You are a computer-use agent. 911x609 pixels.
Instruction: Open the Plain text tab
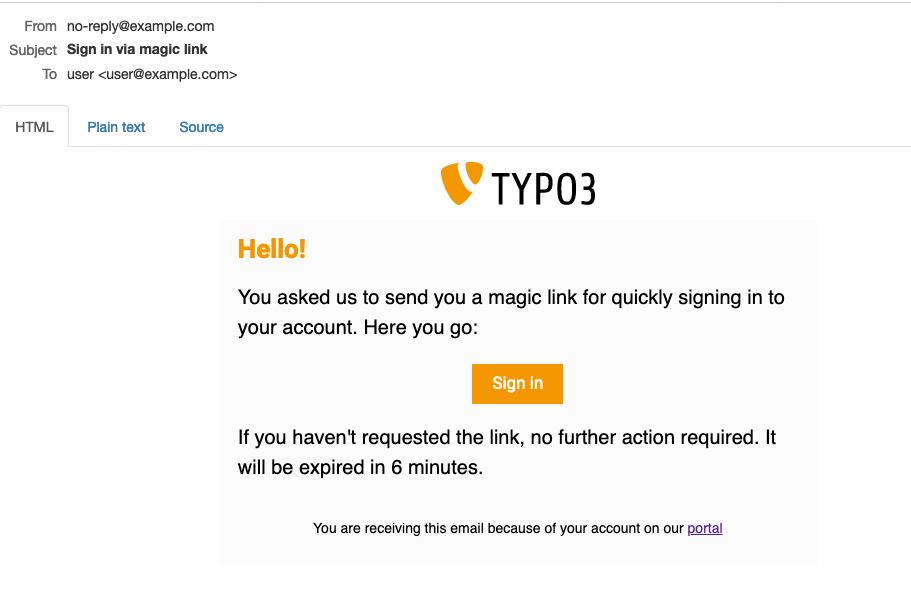pos(116,127)
